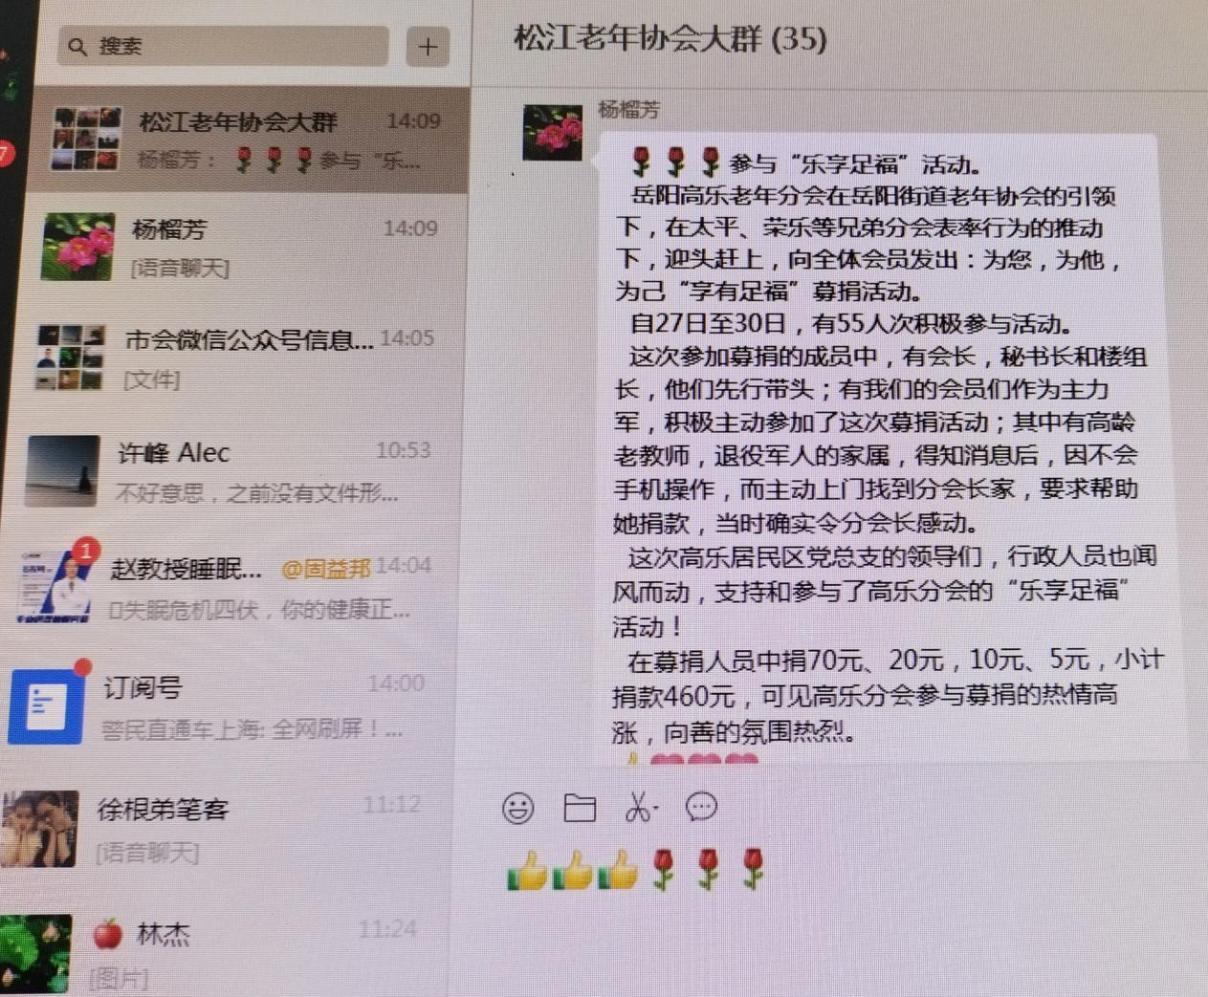Image resolution: width=1208 pixels, height=997 pixels.
Task: Open the 松江老年协会大群 conversation
Action: [250, 140]
